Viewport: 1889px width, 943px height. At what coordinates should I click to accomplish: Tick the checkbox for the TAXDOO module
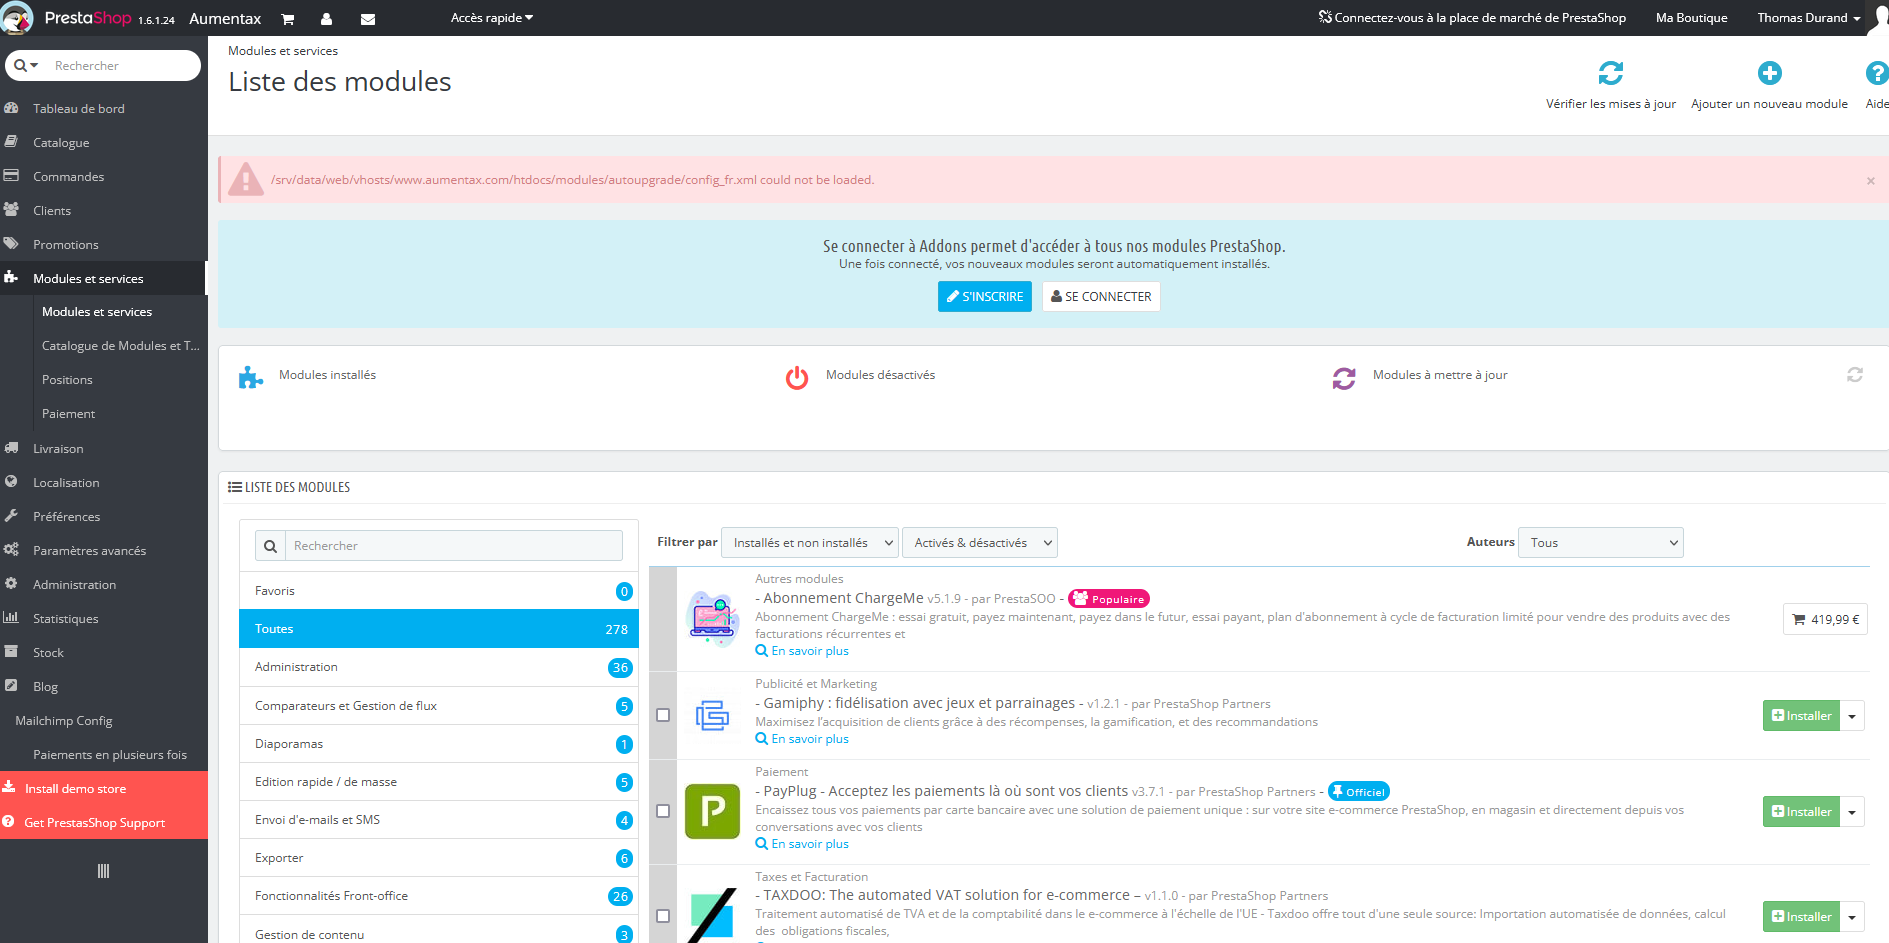coord(663,916)
